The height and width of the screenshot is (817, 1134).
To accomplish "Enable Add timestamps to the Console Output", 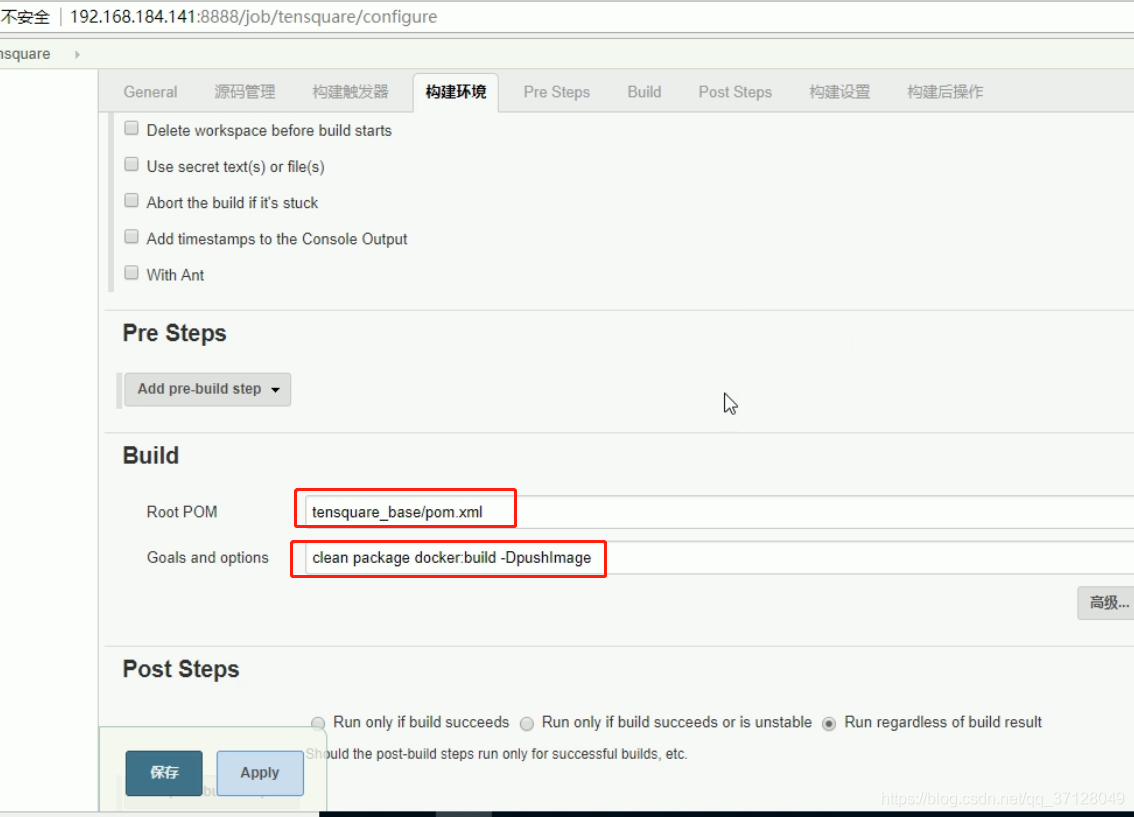I will (x=131, y=237).
